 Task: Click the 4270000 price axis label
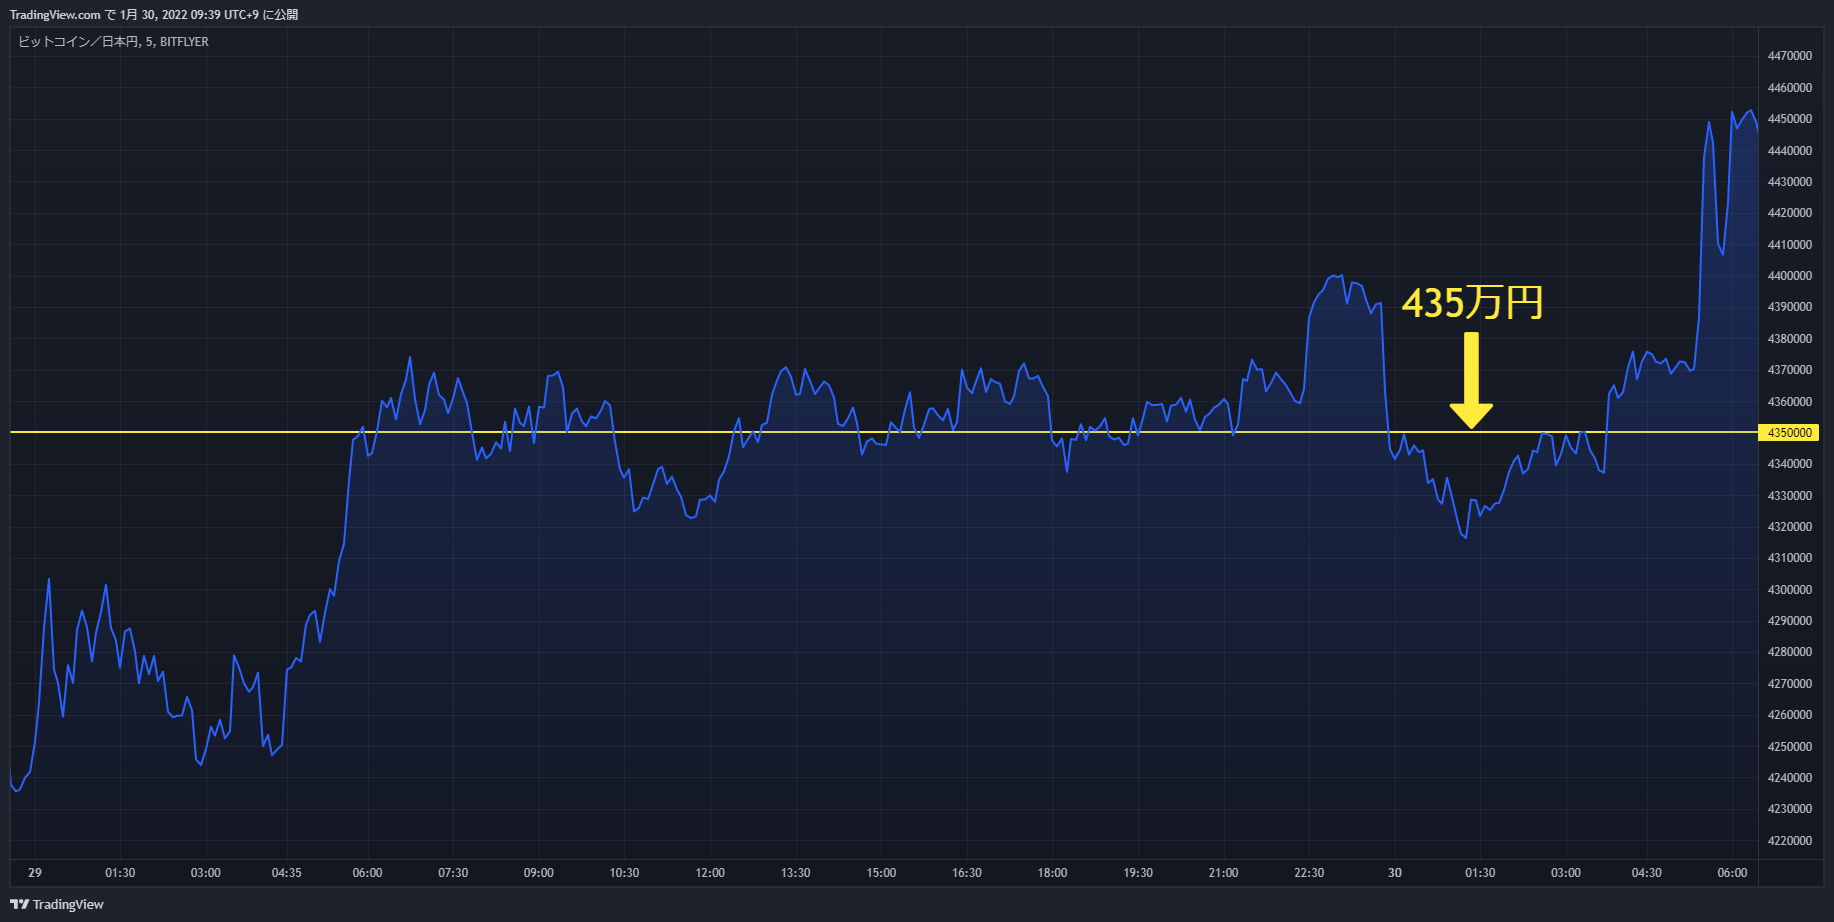(1789, 684)
